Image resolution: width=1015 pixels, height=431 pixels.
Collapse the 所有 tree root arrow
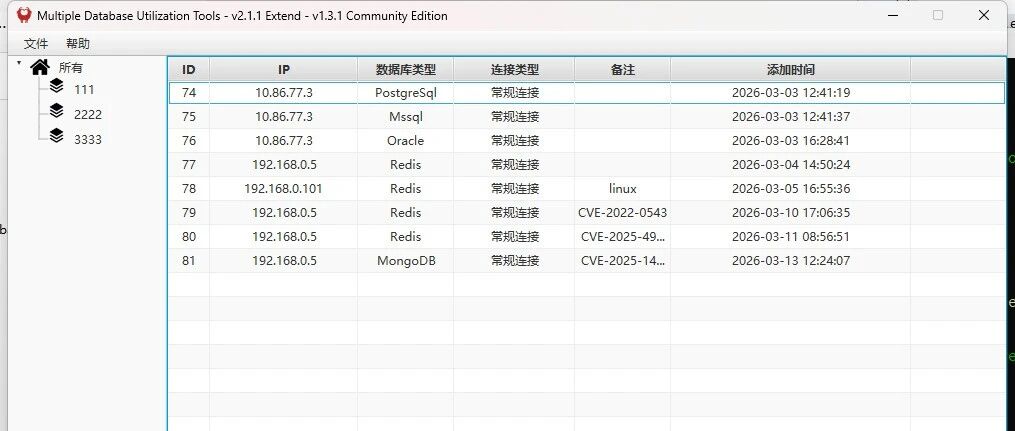click(19, 63)
